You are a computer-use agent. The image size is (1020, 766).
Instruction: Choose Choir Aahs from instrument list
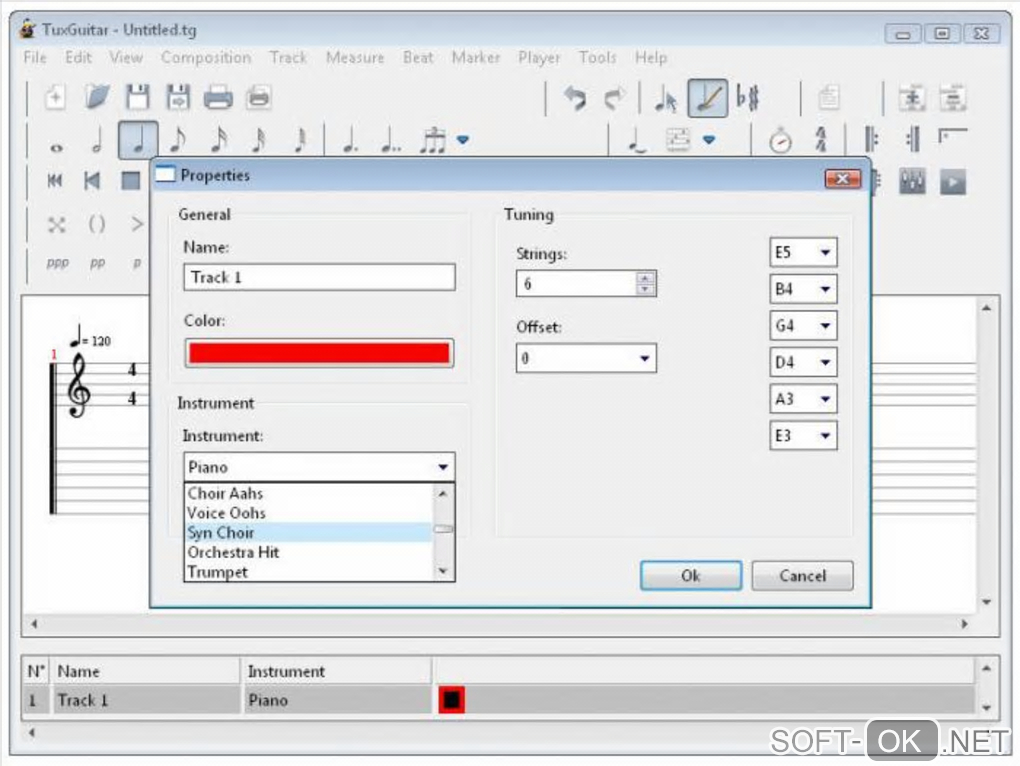(x=308, y=494)
